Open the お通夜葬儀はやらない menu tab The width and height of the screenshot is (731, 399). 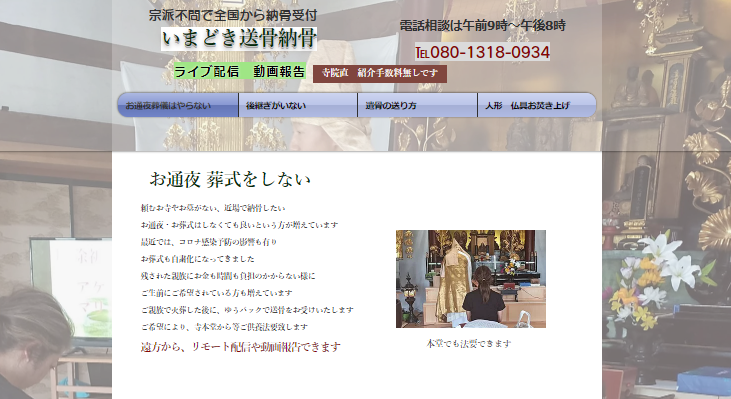tap(178, 105)
